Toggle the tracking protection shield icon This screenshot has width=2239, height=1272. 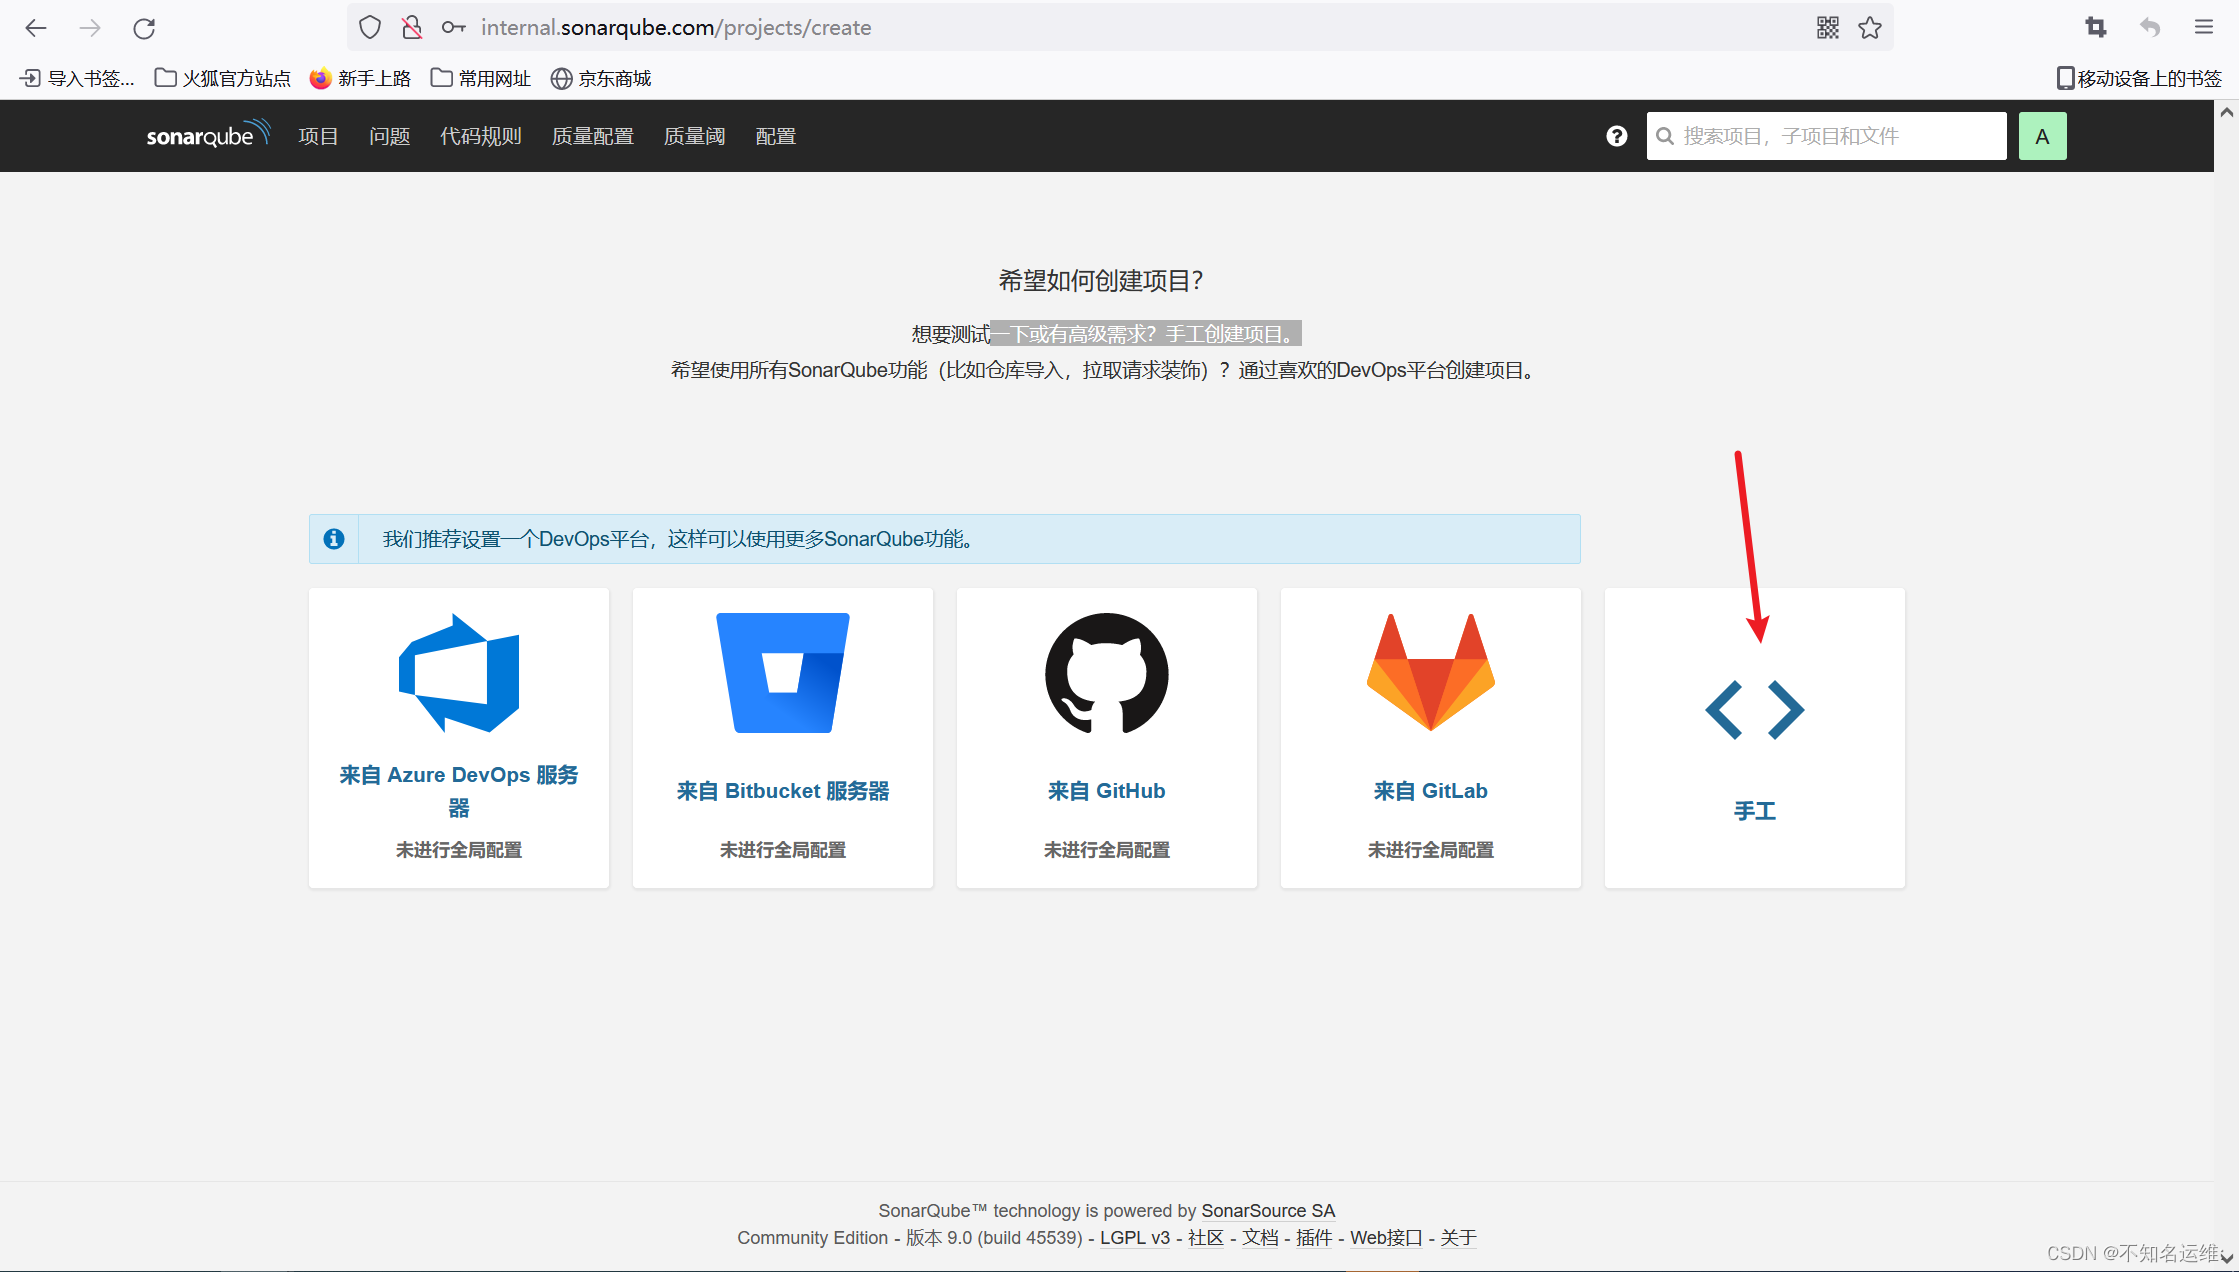pyautogui.click(x=369, y=27)
